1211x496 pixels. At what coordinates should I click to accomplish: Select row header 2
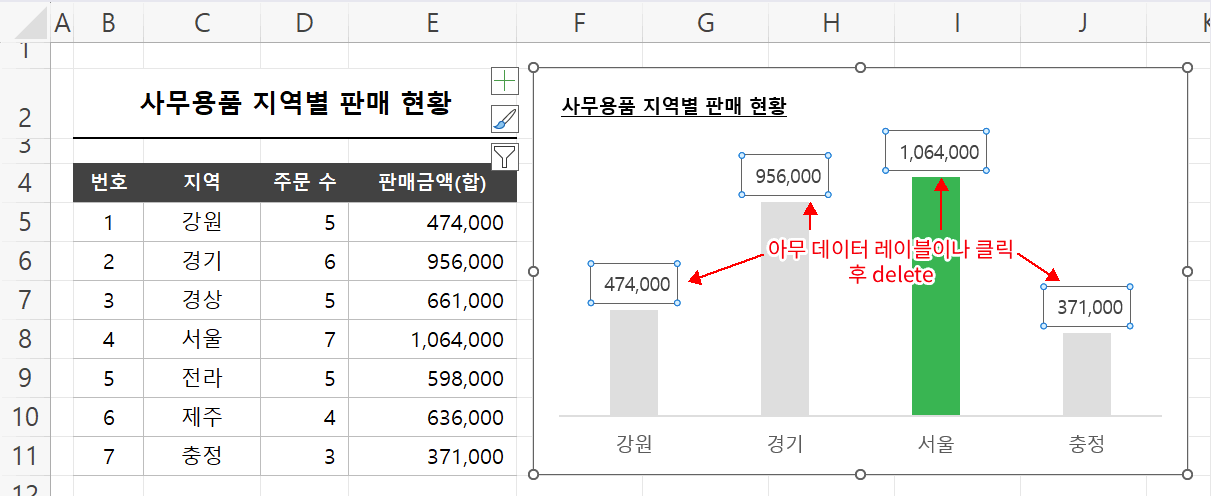25,103
